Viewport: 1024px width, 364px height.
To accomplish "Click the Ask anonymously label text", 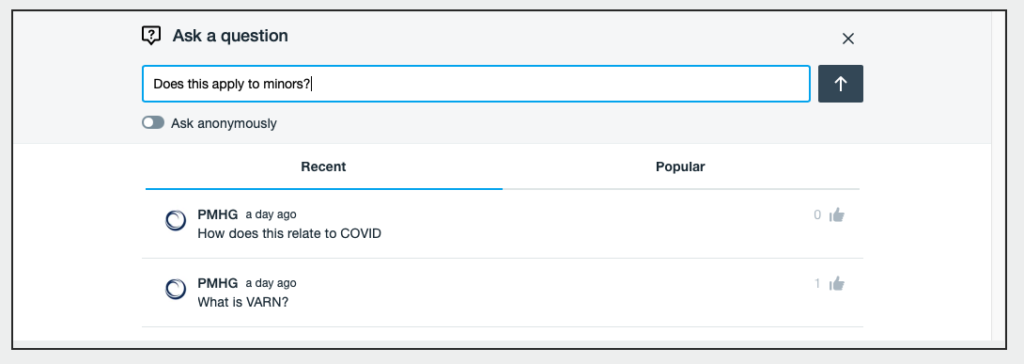I will [224, 124].
